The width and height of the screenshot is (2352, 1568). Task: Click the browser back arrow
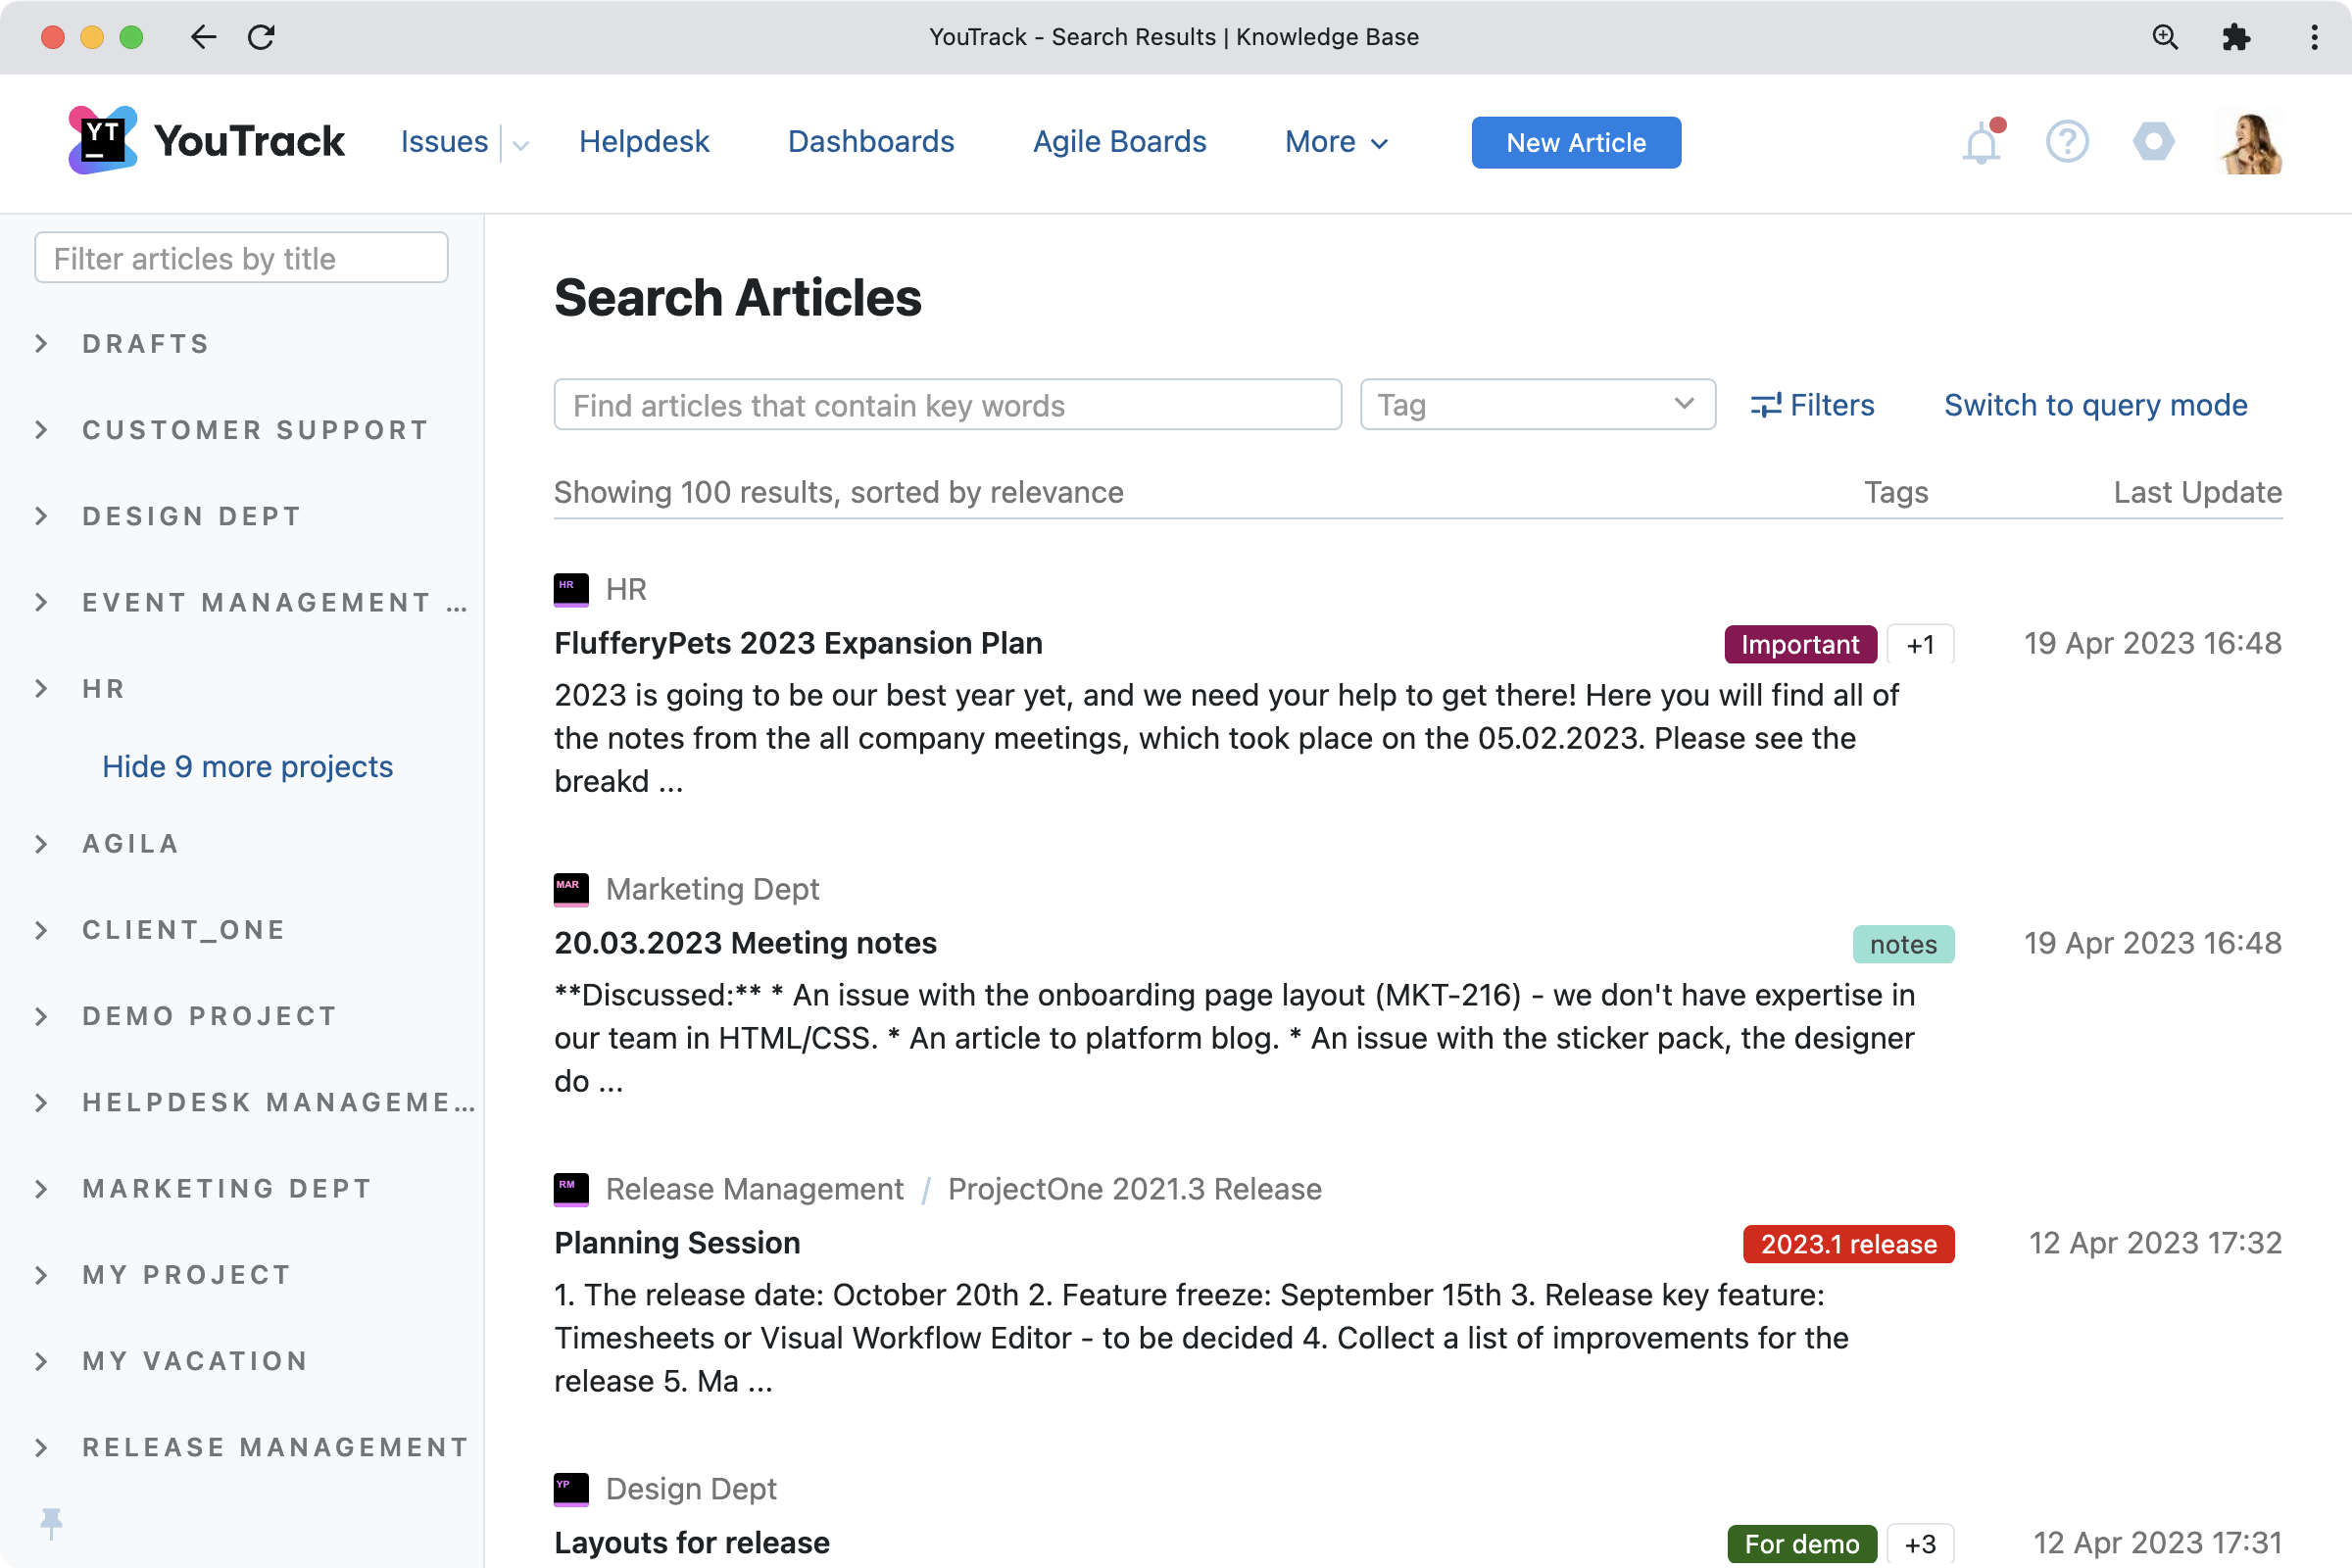click(203, 37)
